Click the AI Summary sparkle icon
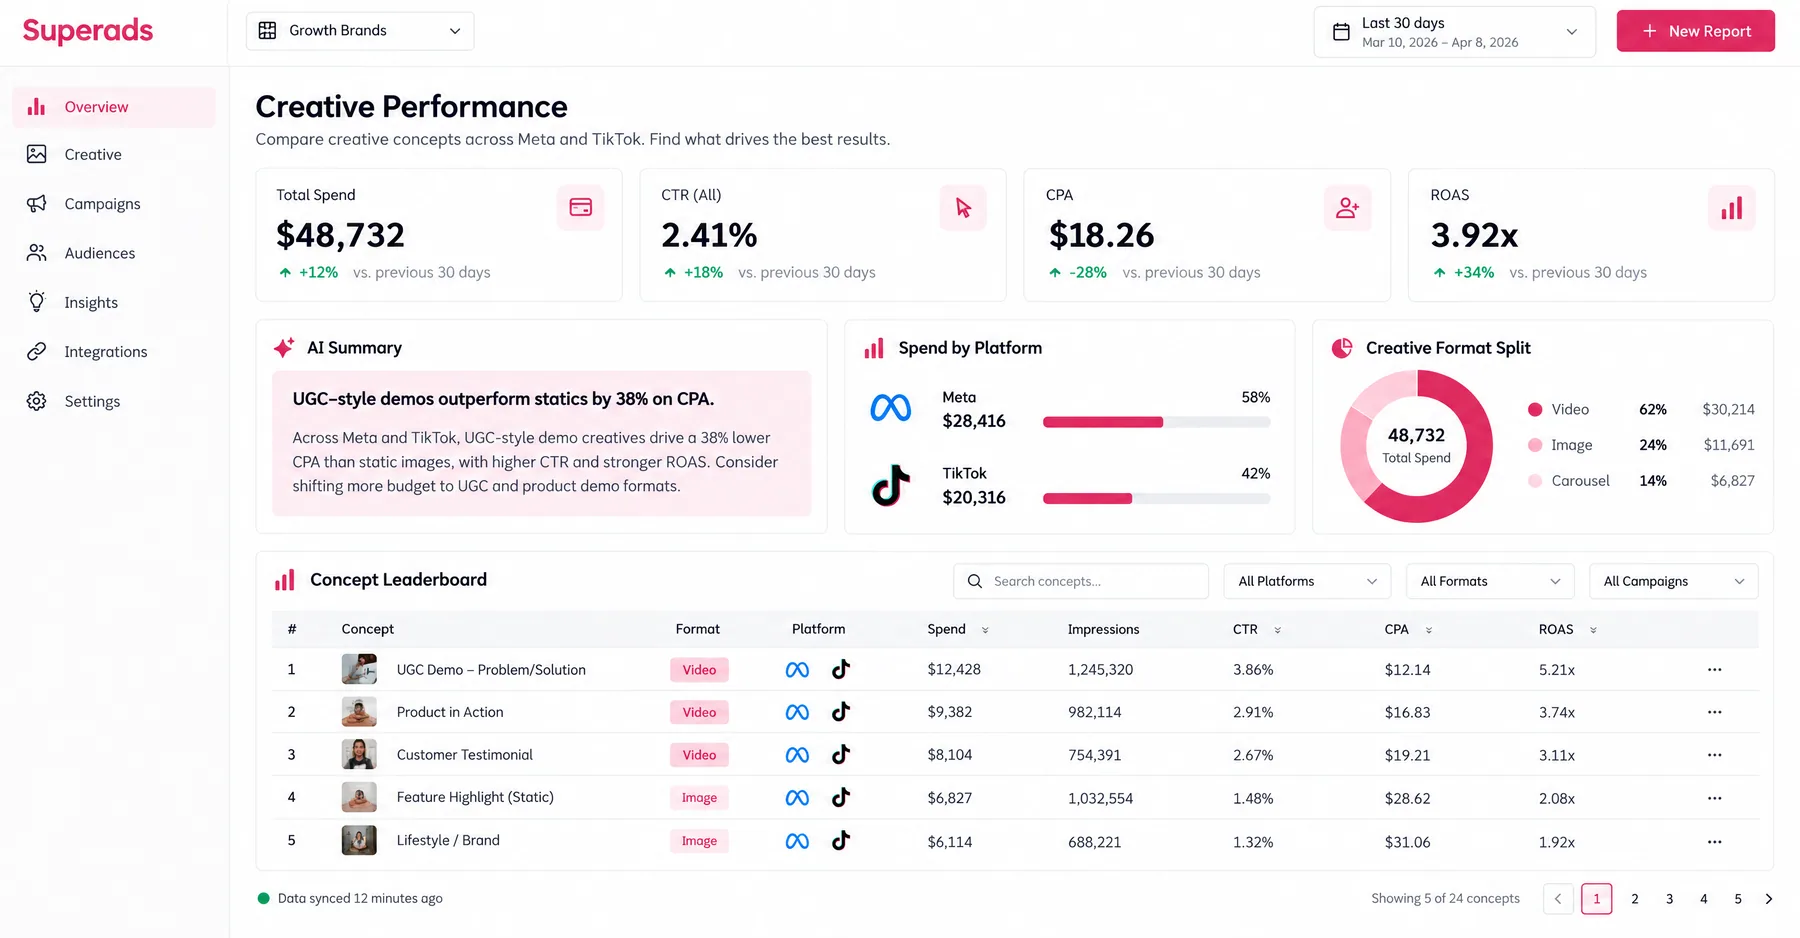 [284, 347]
